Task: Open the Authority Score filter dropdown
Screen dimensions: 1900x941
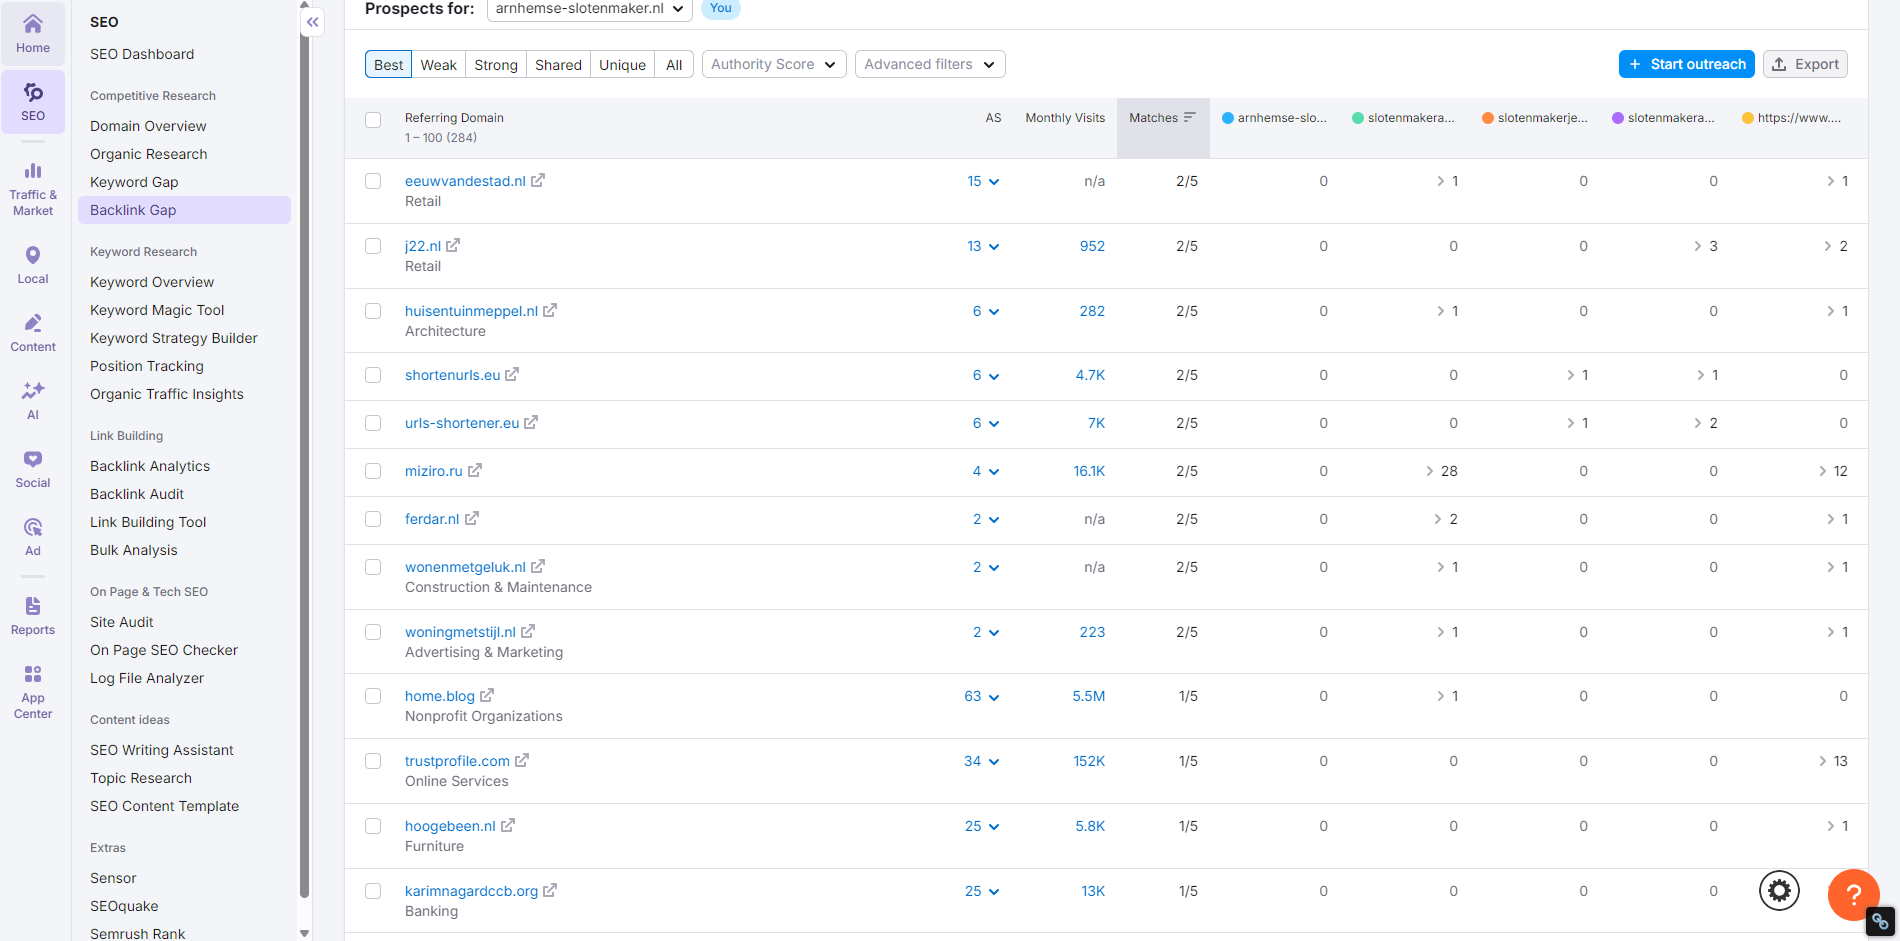Action: tap(772, 64)
